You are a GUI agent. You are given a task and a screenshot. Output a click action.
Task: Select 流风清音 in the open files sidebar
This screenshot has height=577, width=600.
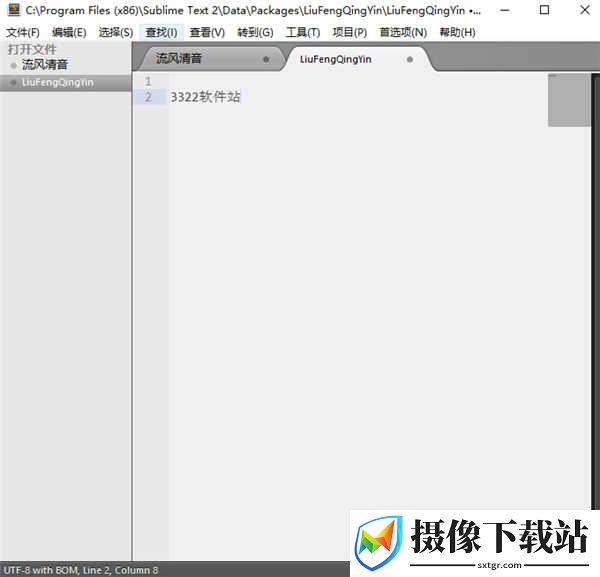[x=45, y=65]
